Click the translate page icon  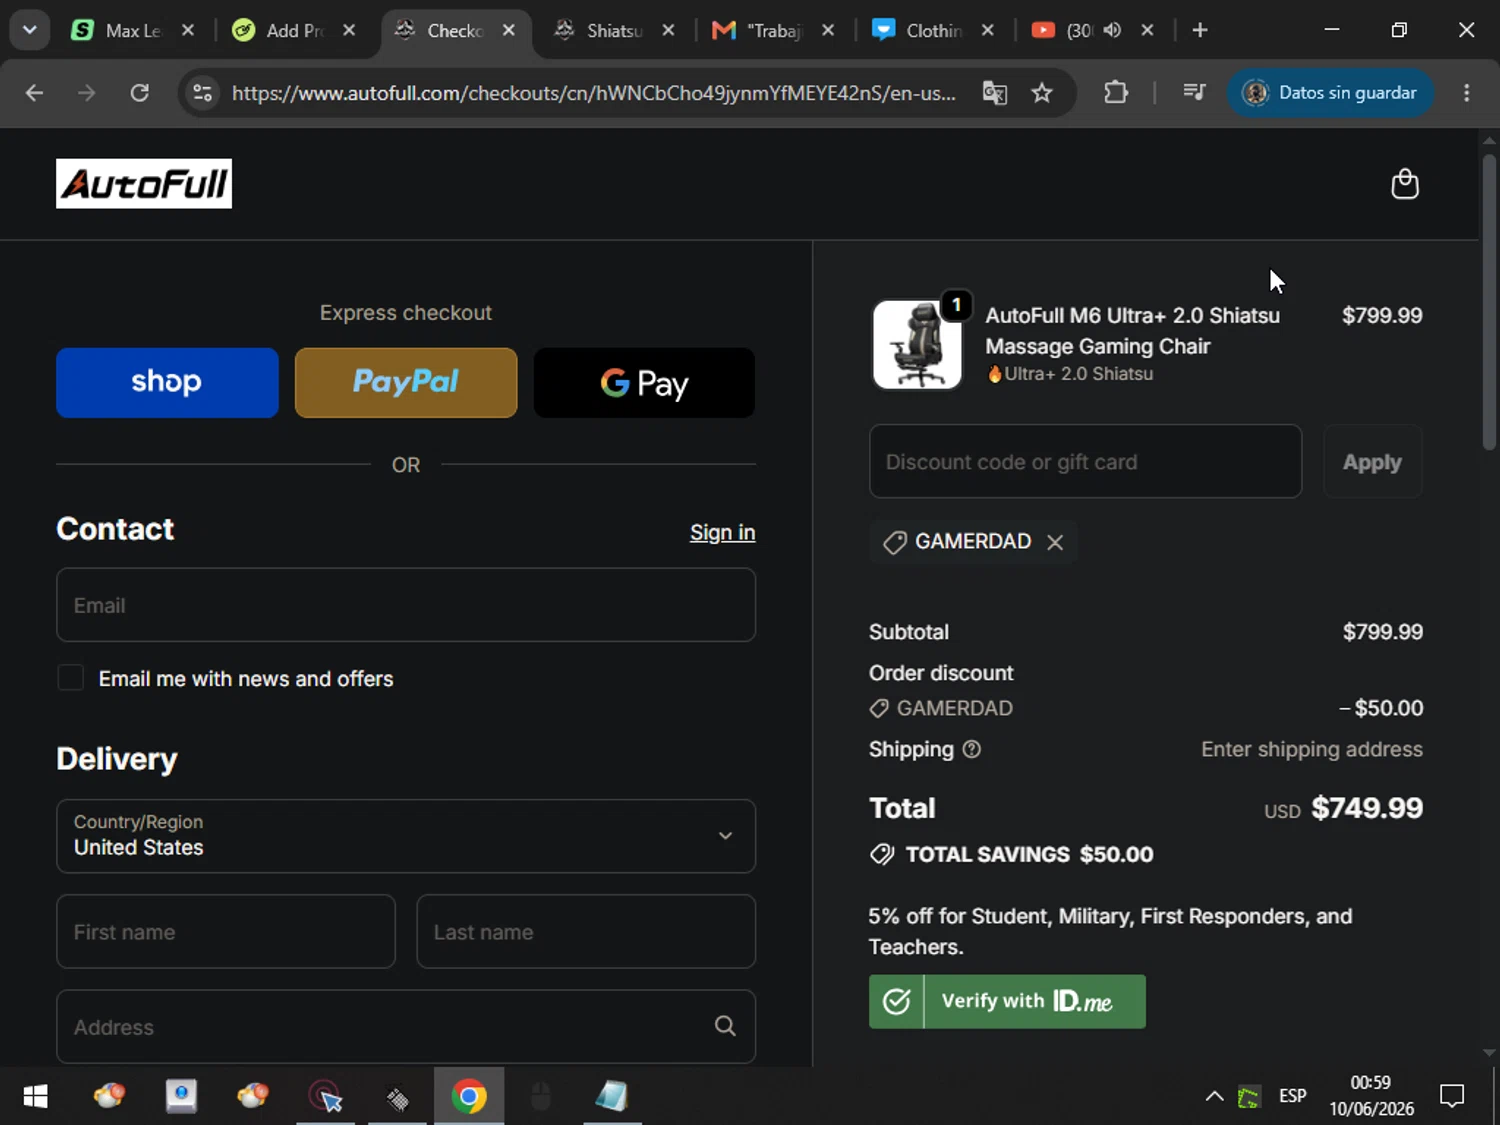coord(994,93)
